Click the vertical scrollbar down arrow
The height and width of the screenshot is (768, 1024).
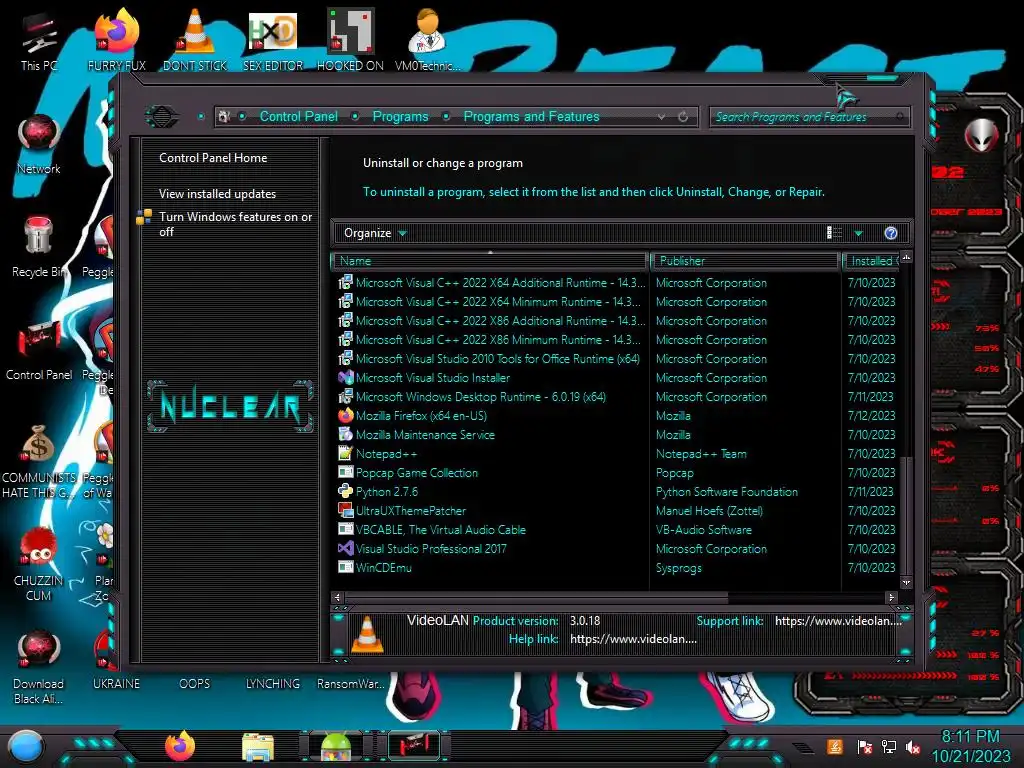(x=906, y=581)
